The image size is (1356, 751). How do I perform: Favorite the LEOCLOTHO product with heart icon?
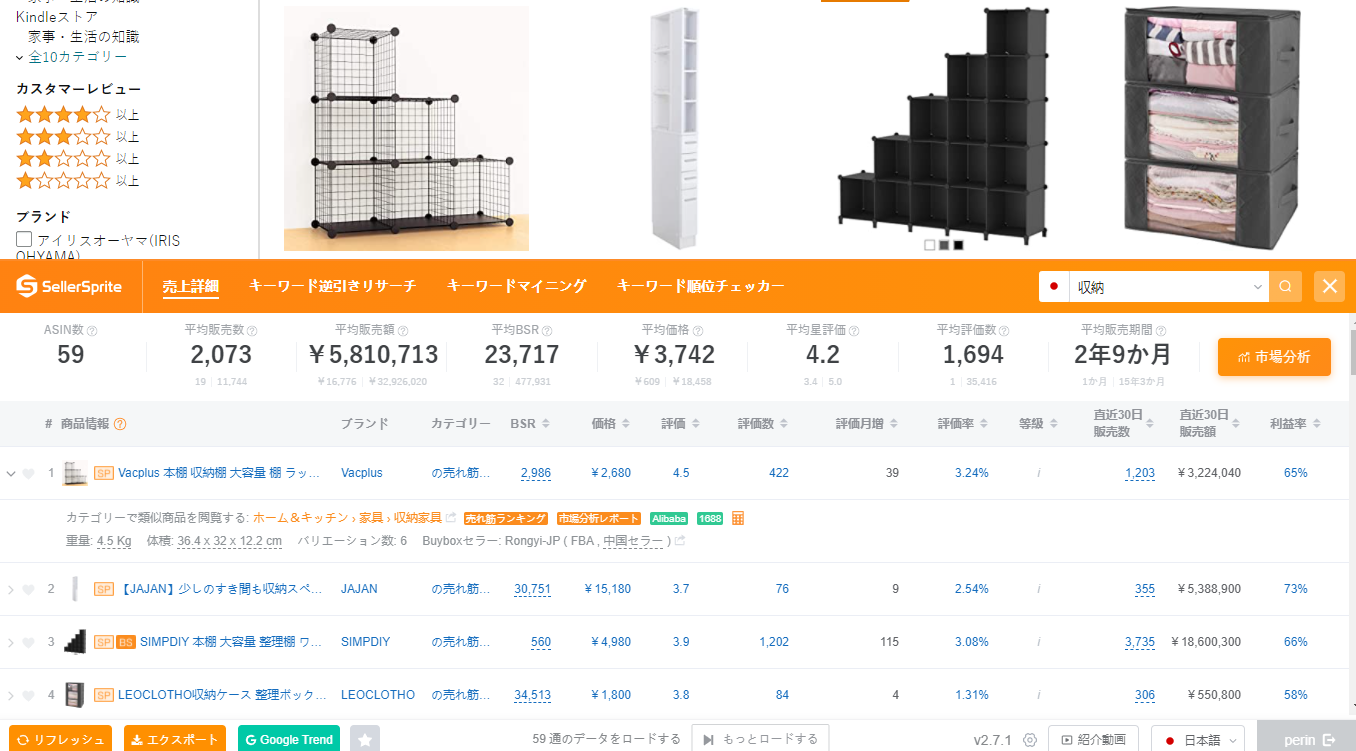coord(28,696)
